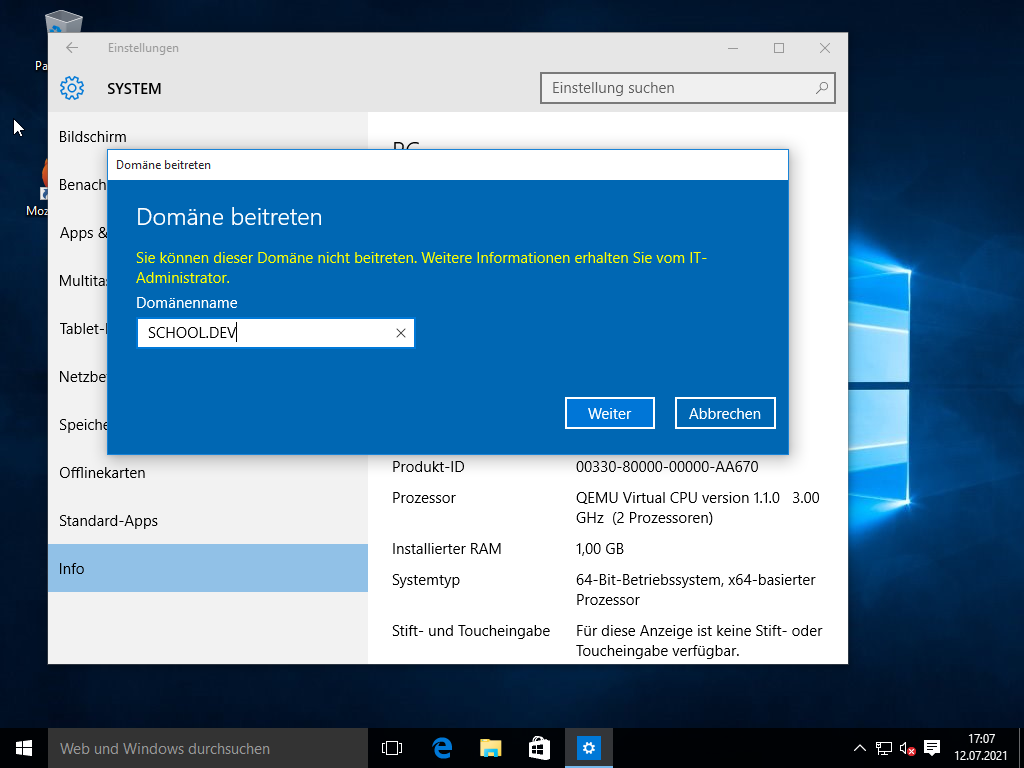Click the Weiter button
1024x768 pixels.
pos(609,413)
